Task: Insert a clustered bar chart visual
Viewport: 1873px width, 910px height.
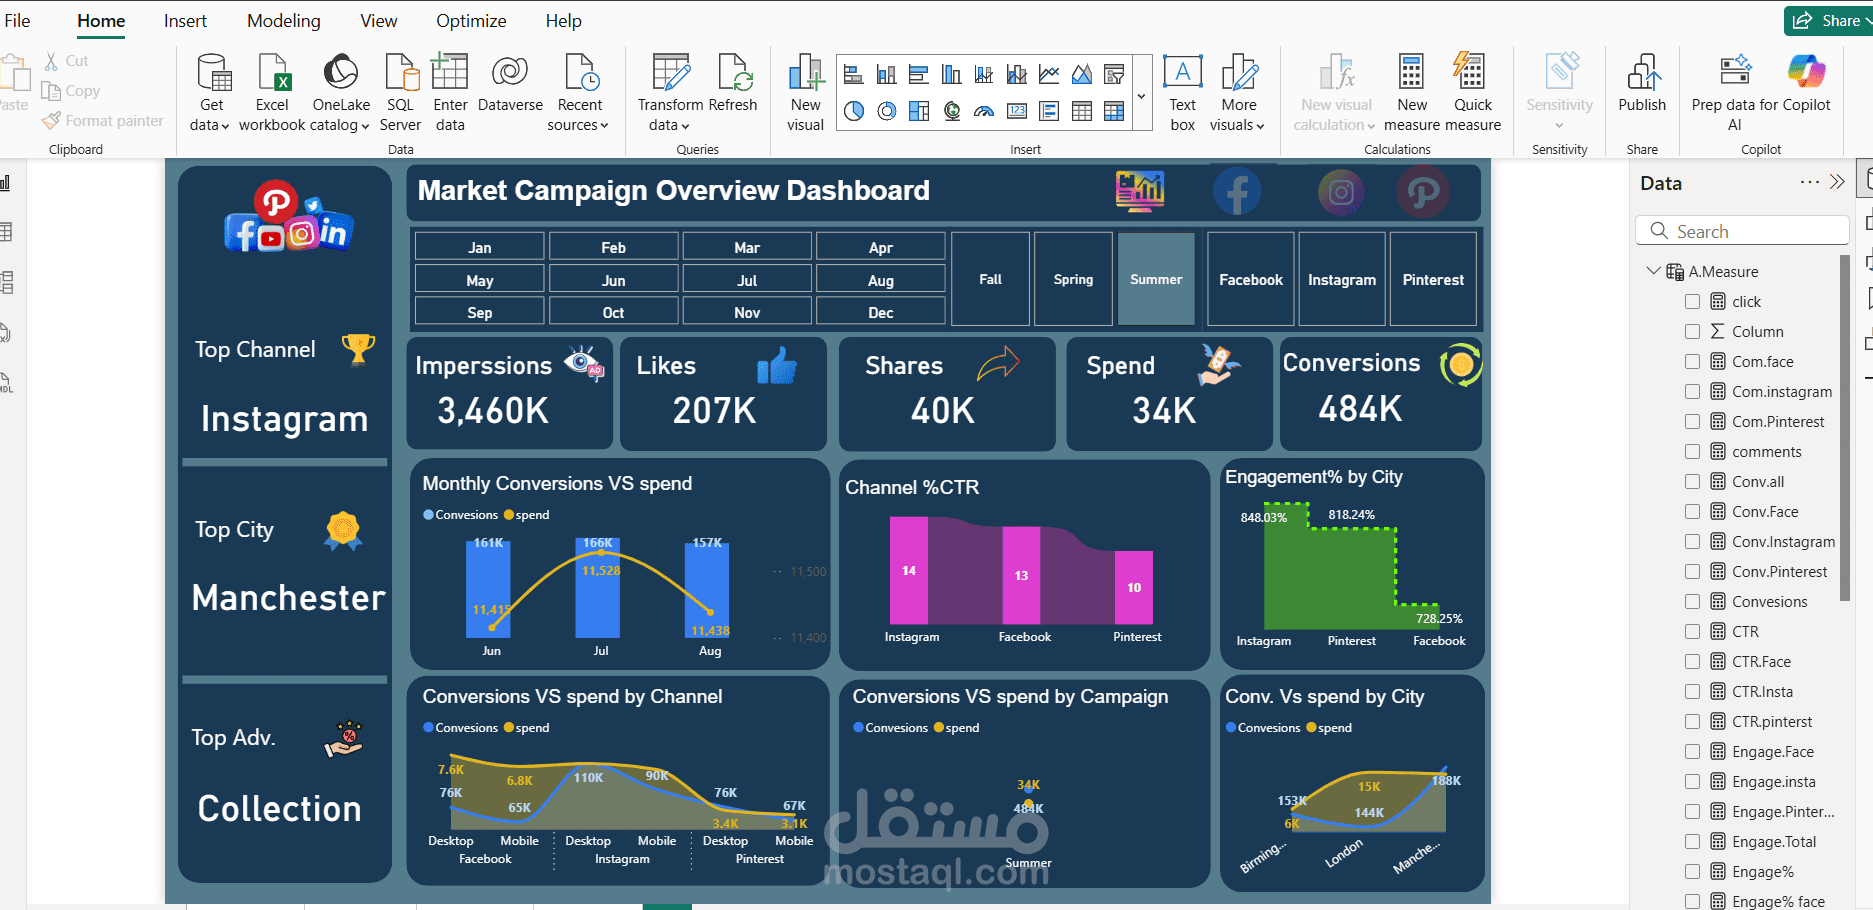Action: click(x=919, y=74)
